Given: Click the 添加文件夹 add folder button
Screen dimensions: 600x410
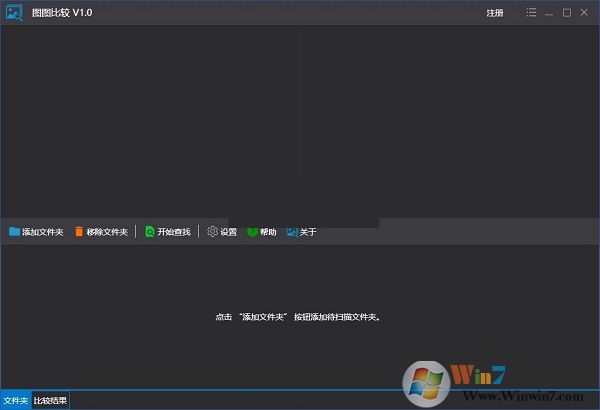Looking at the screenshot, I should (36, 232).
